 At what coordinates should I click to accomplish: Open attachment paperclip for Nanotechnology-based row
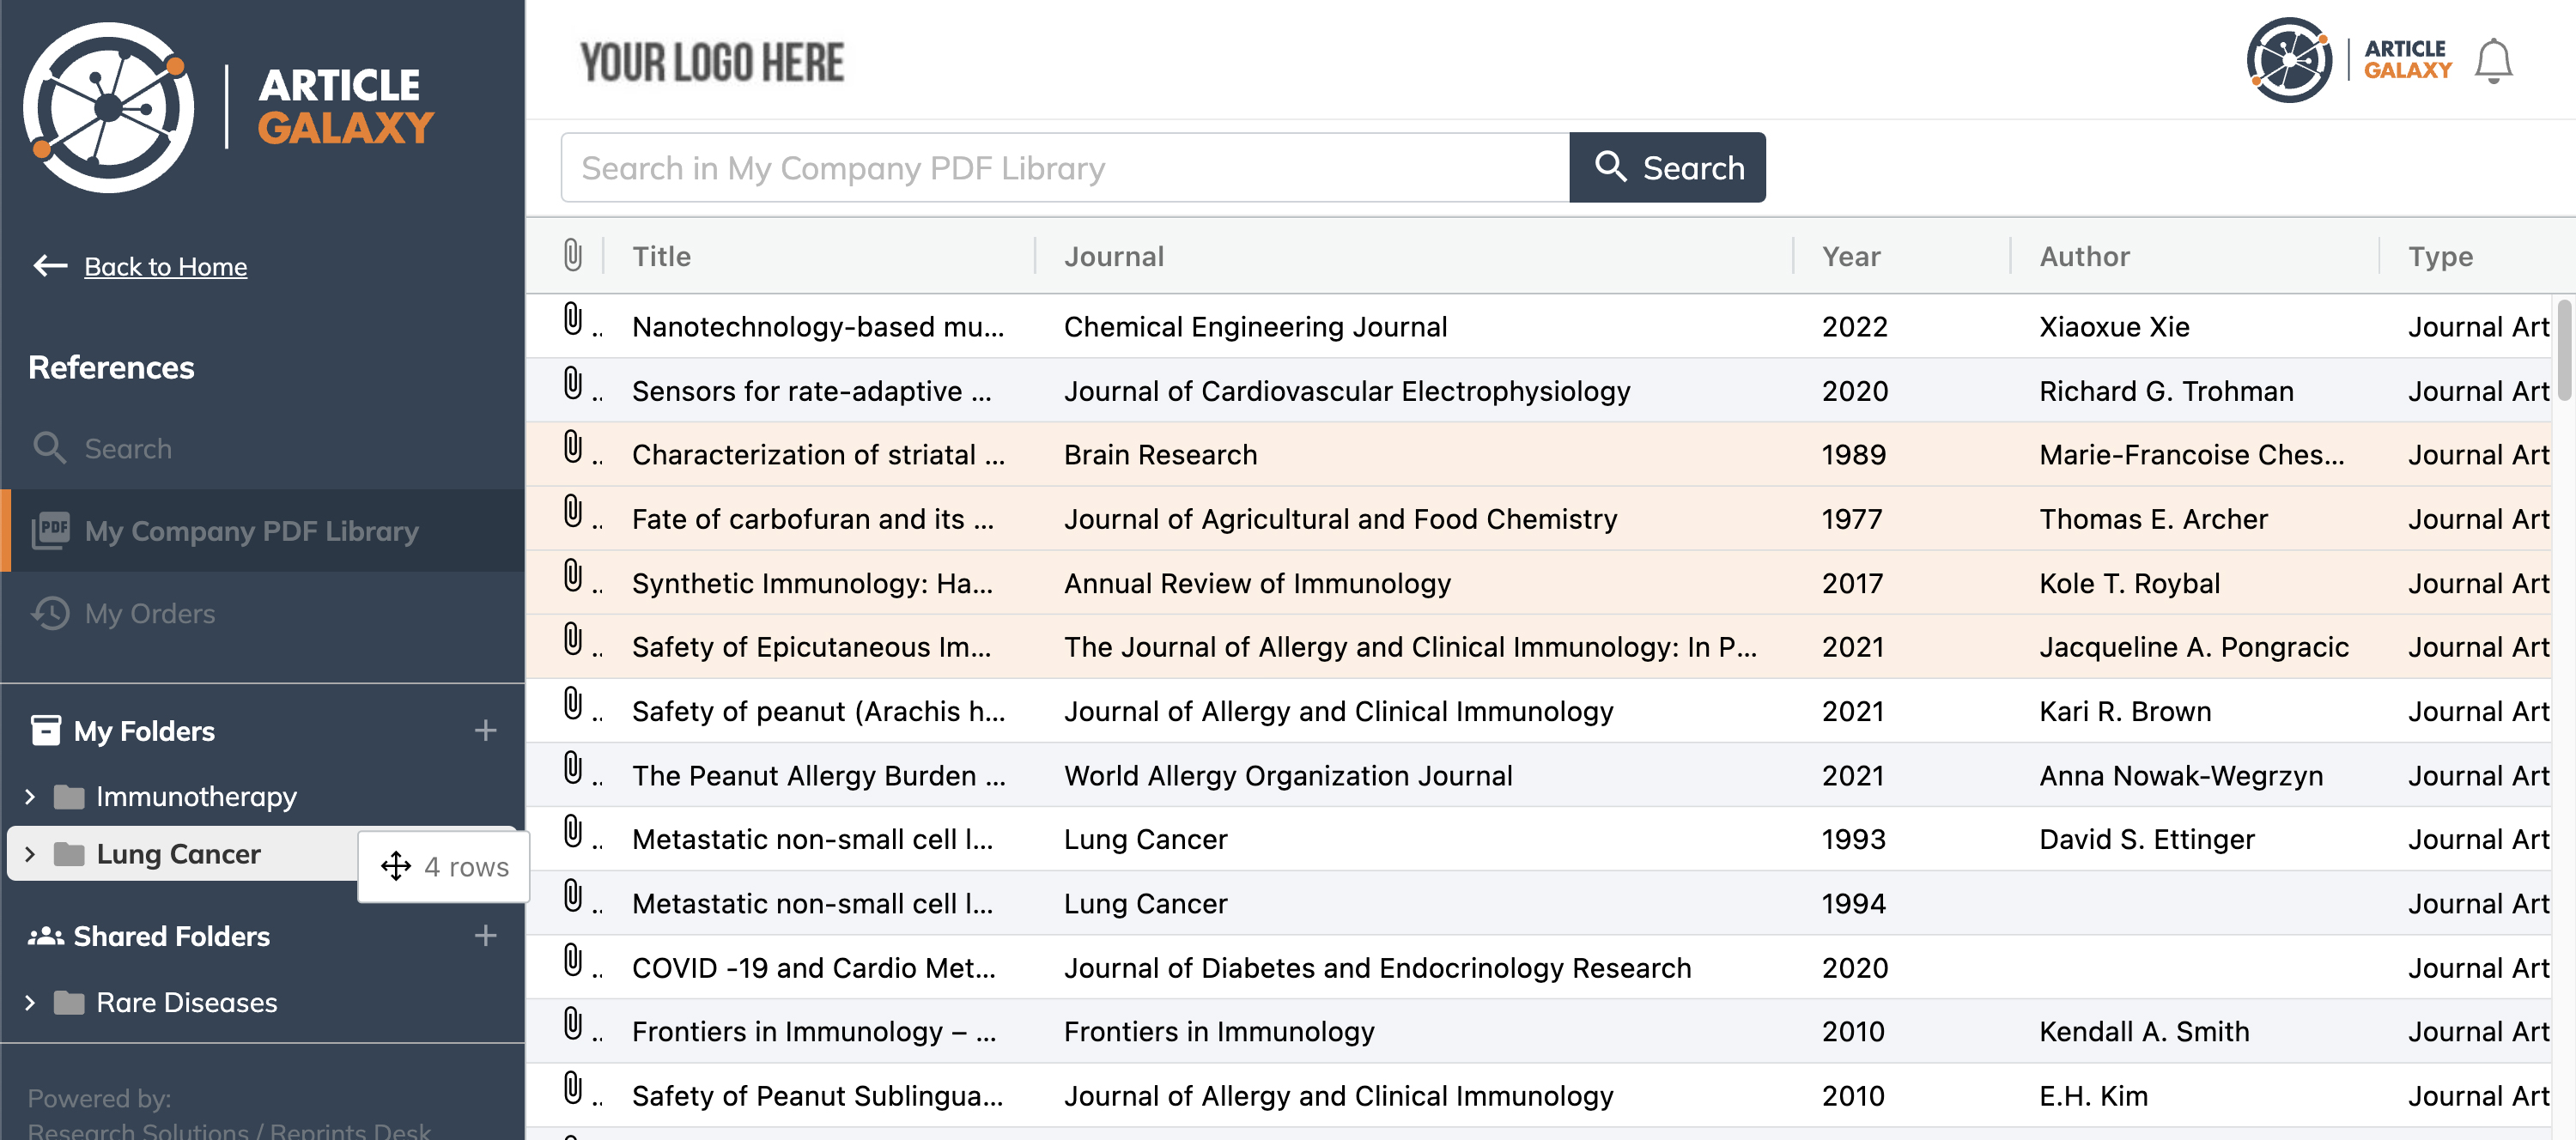[x=572, y=320]
